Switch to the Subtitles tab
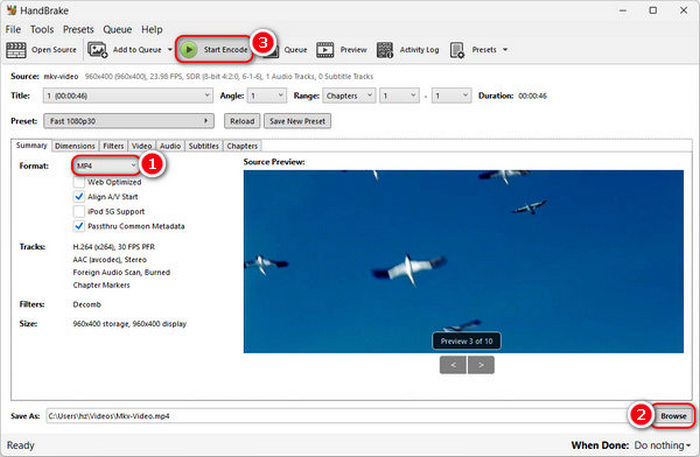The image size is (700, 457). tap(203, 146)
